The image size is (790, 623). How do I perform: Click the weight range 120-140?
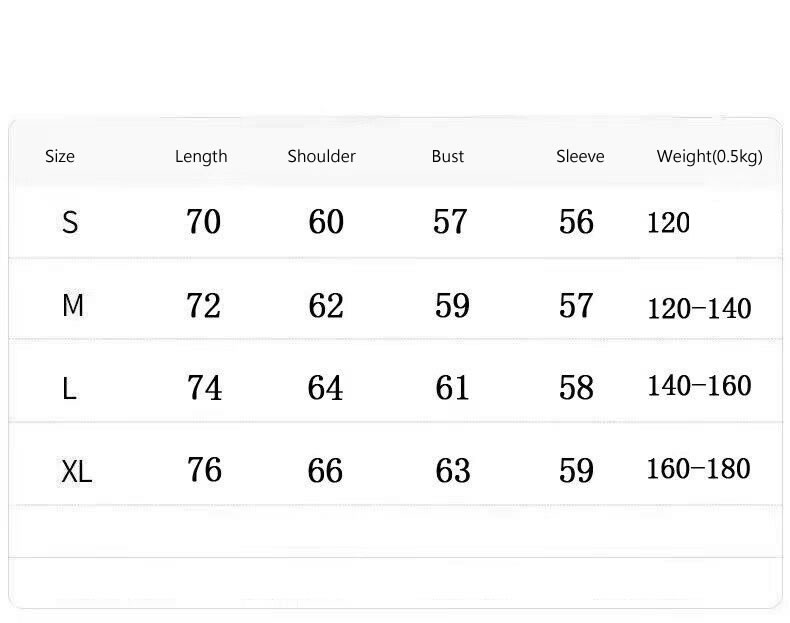pos(699,308)
